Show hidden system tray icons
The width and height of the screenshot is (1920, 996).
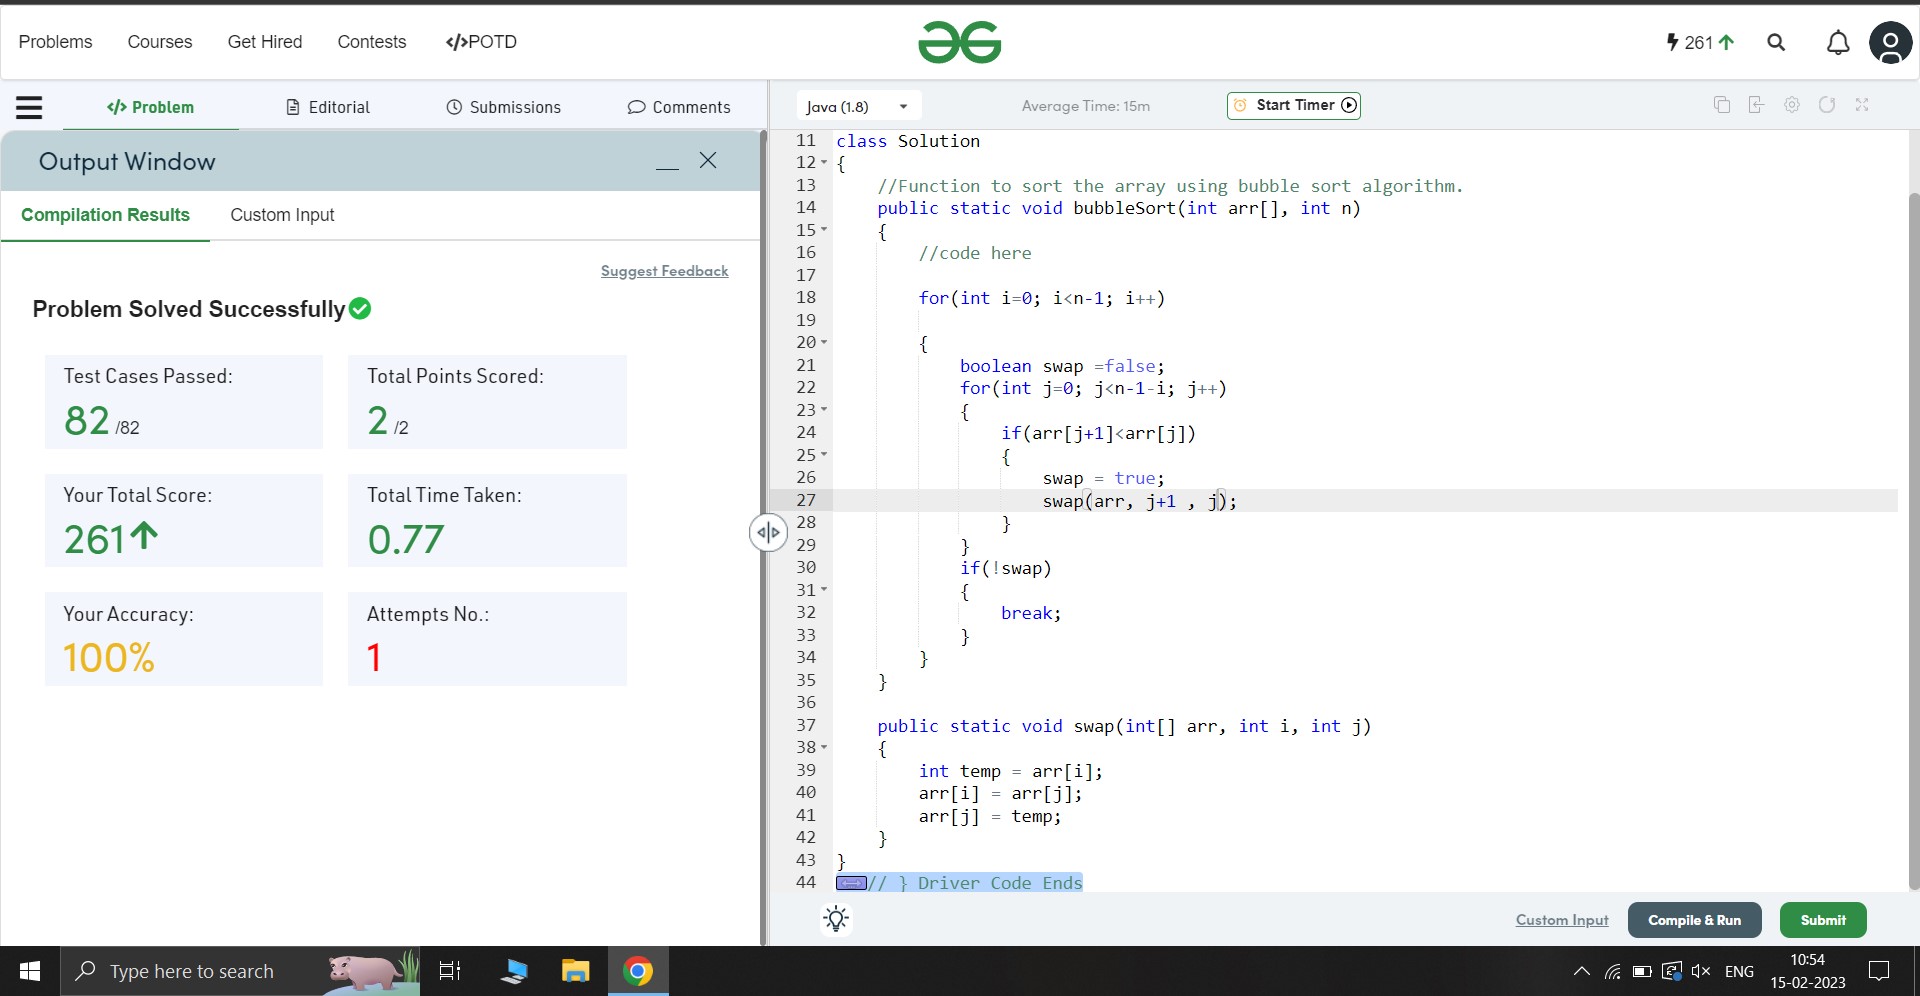tap(1581, 971)
